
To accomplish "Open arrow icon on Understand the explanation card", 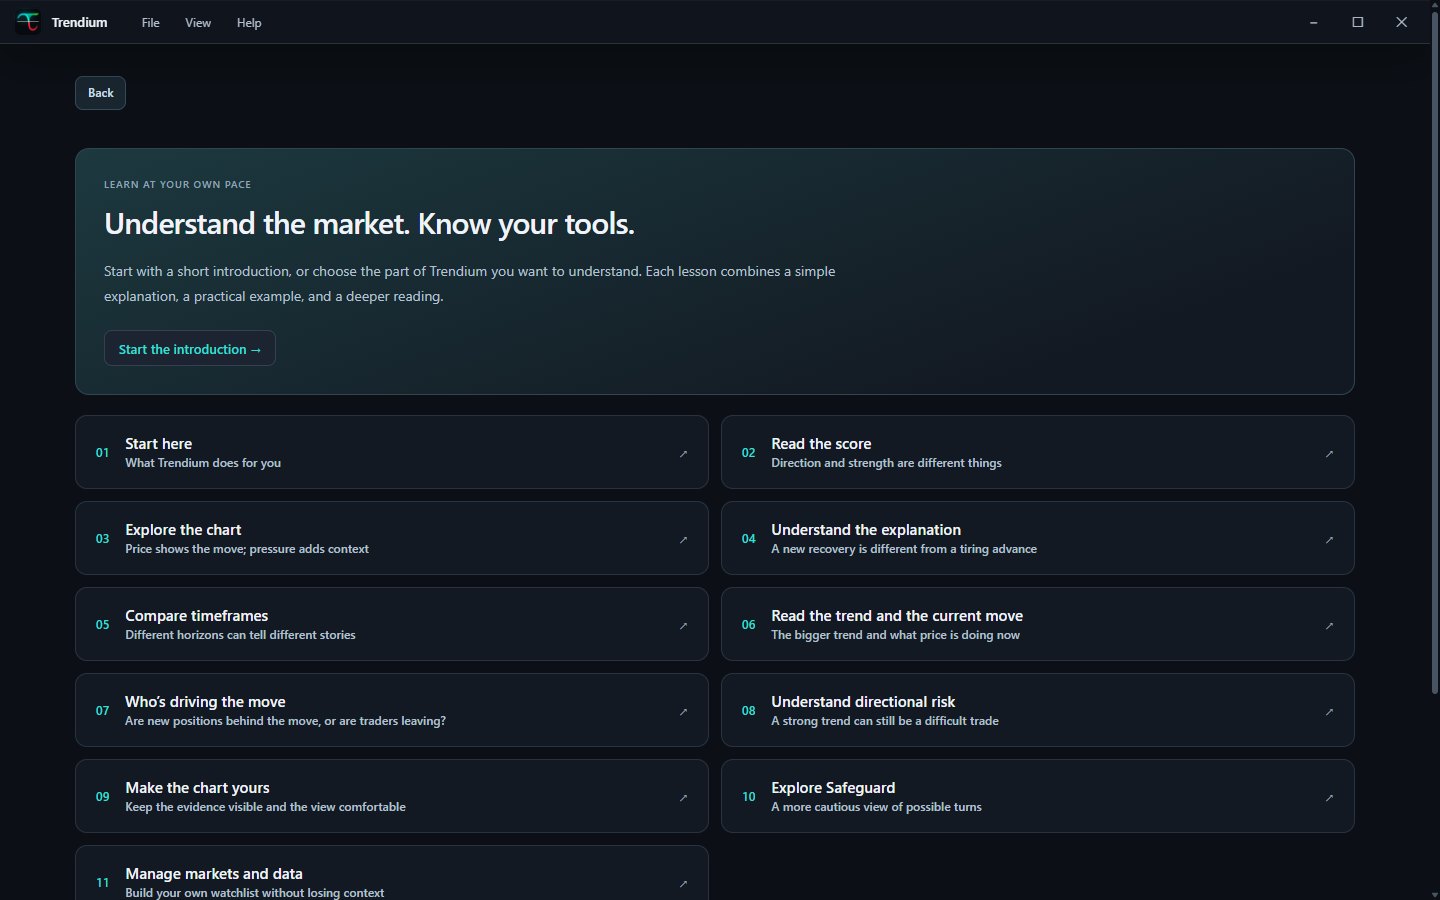I will click(x=1329, y=540).
